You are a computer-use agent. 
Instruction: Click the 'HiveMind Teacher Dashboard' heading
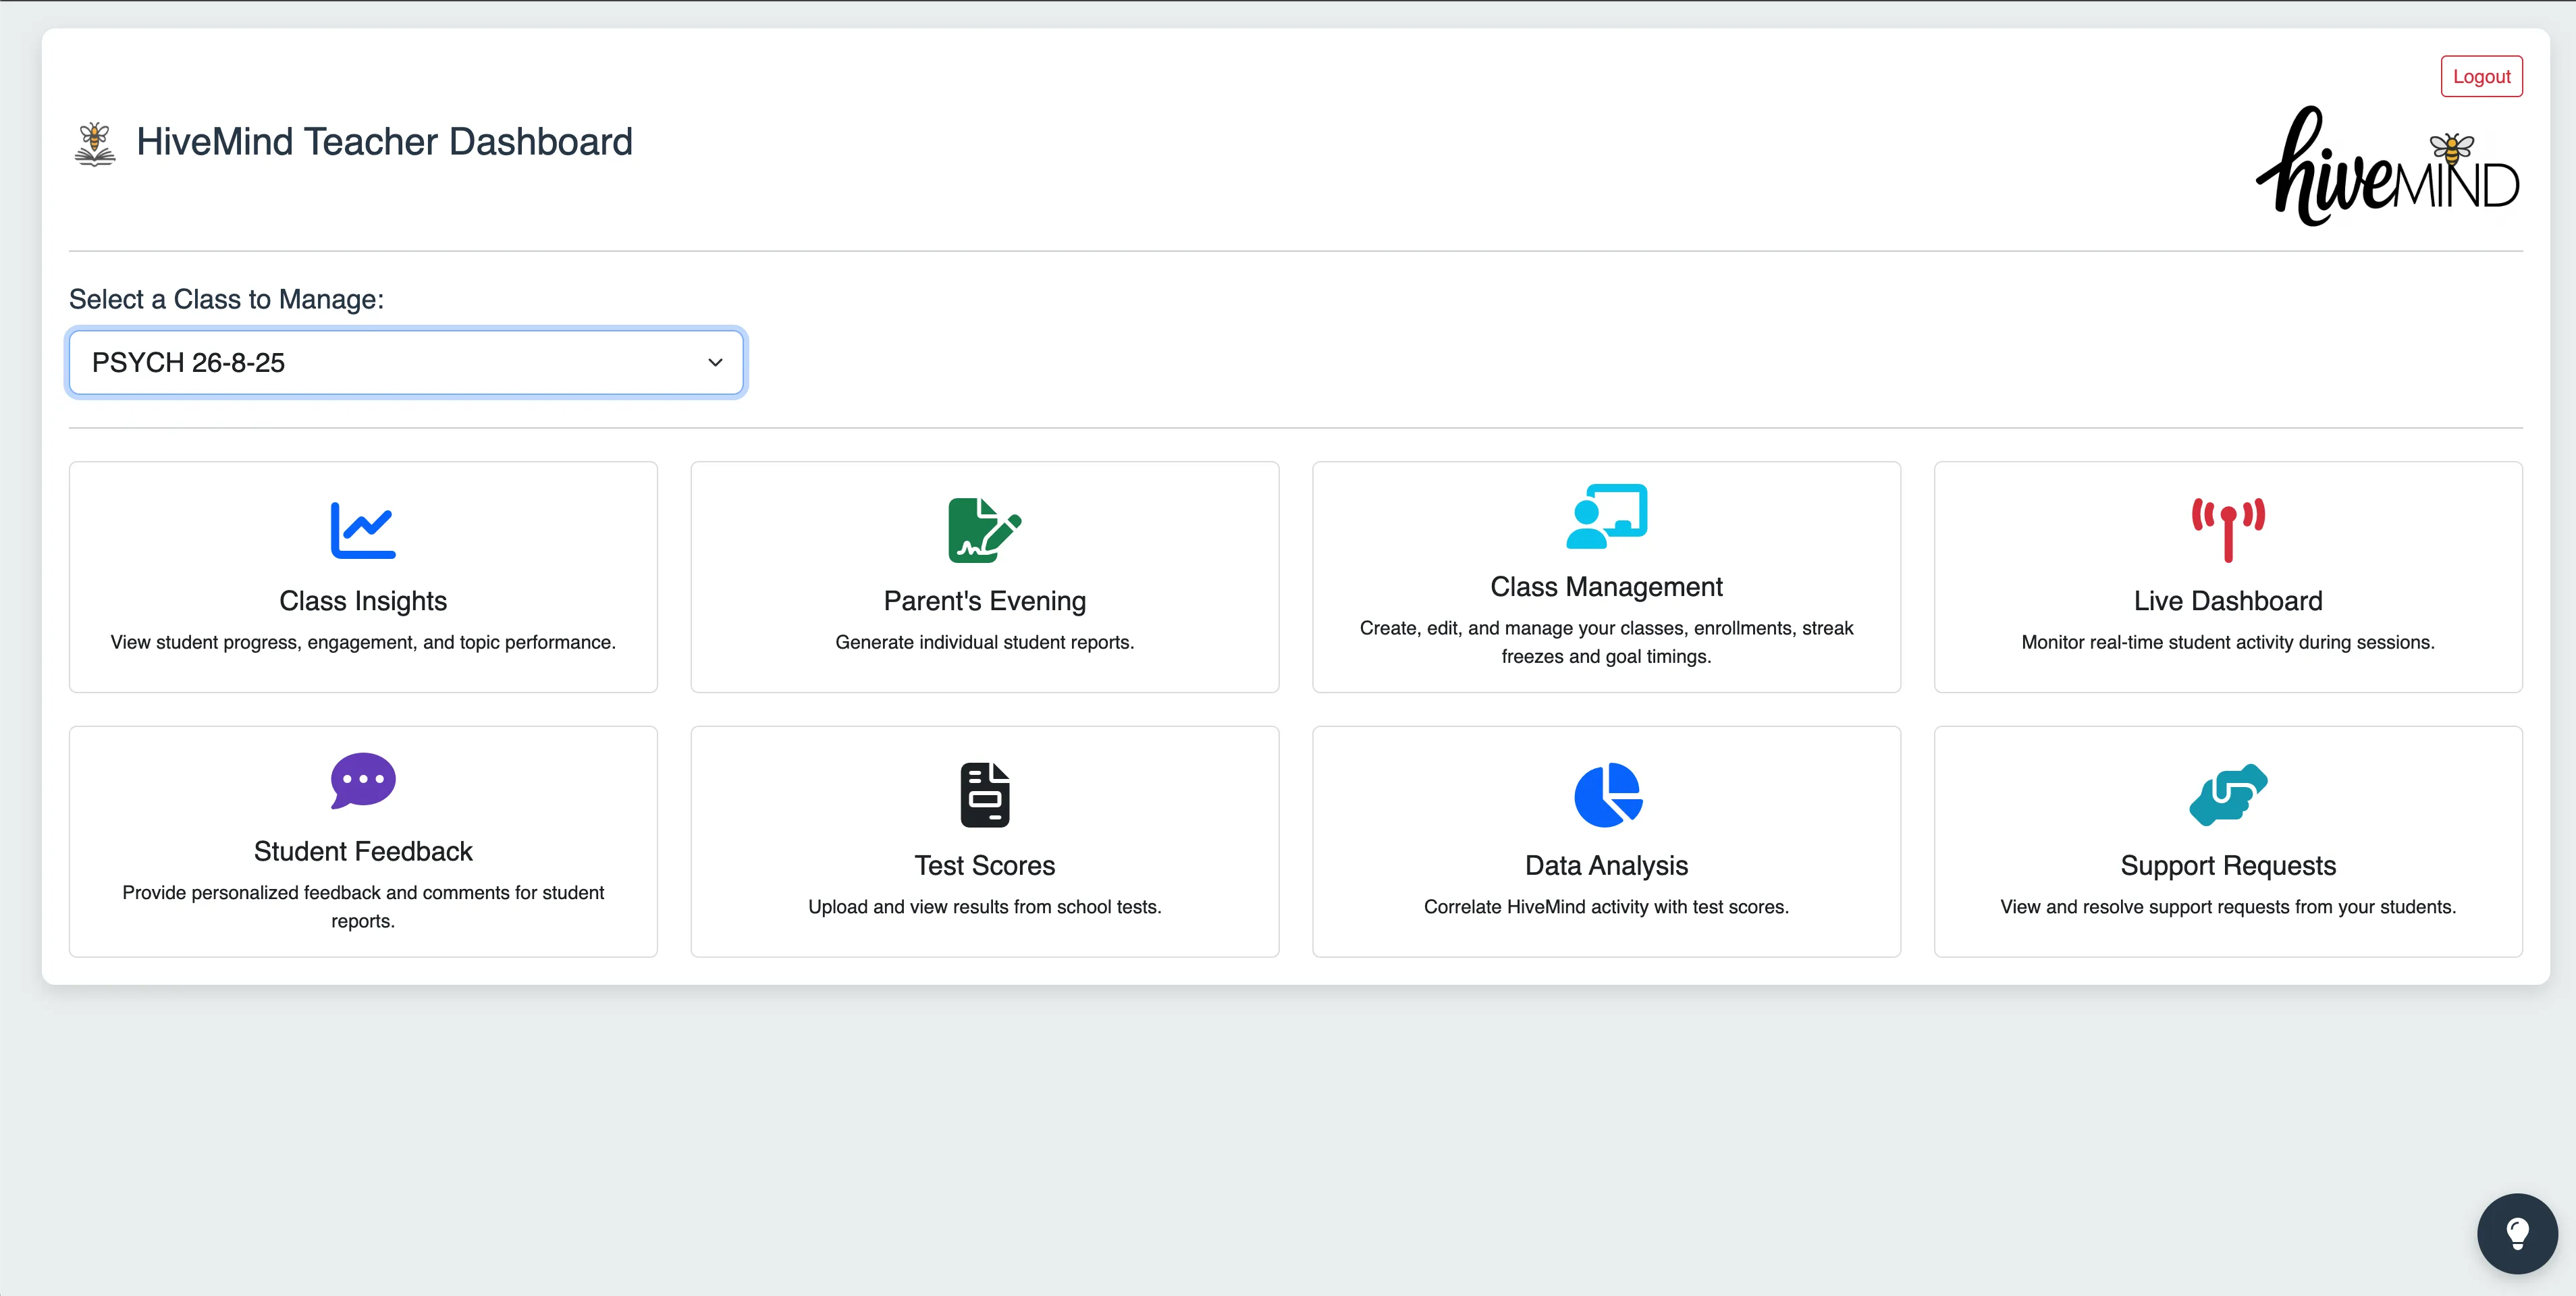pyautogui.click(x=384, y=142)
